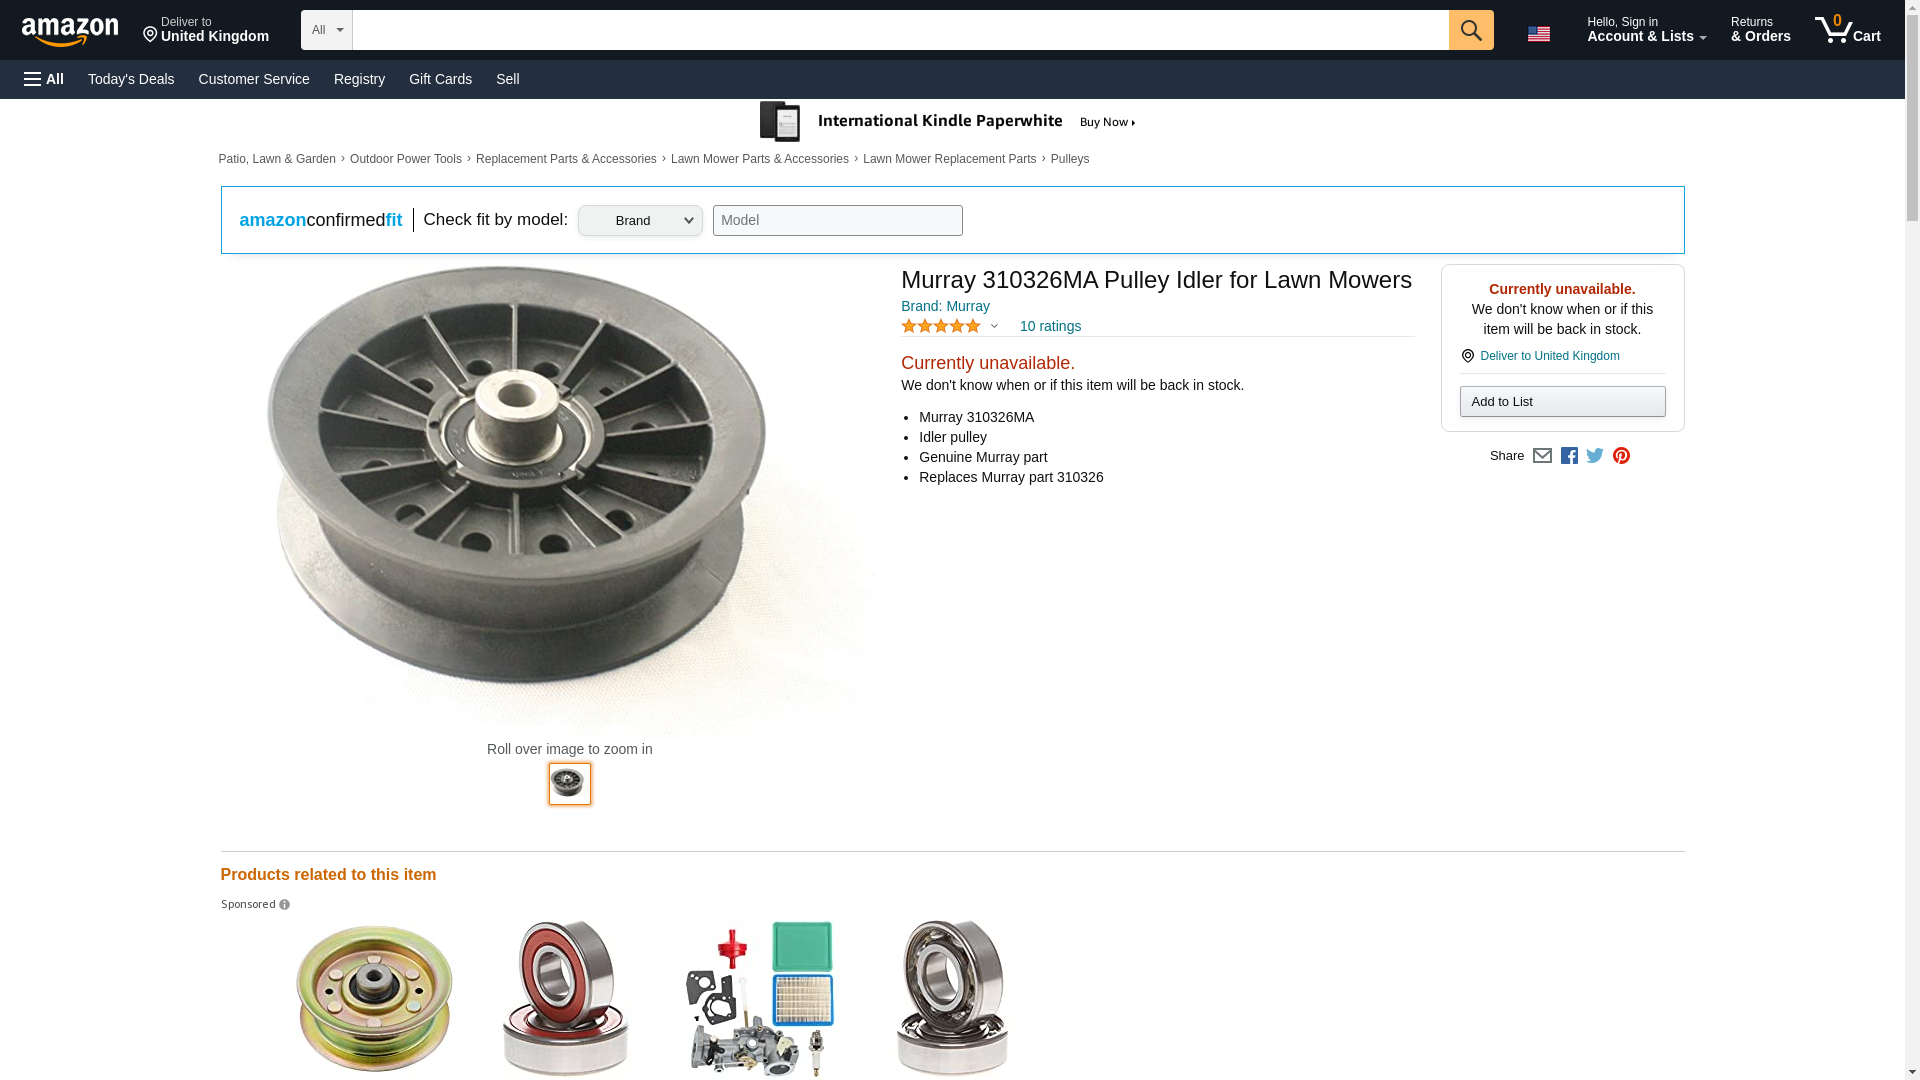
Task: Open Today's Deals page
Action: (131, 79)
